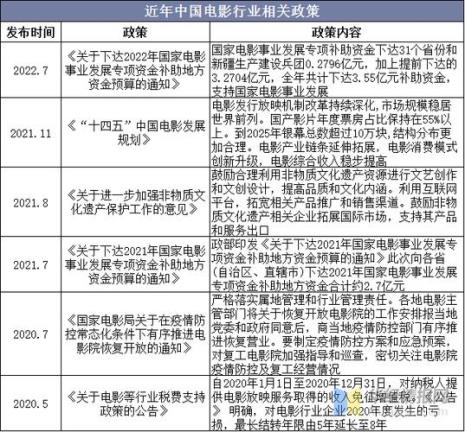Select the 政策 column header

coord(135,32)
